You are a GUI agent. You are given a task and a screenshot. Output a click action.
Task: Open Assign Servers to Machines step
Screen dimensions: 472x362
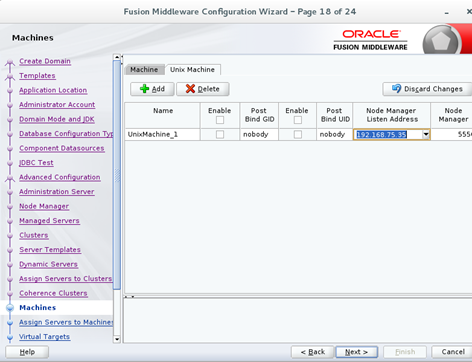[66, 322]
